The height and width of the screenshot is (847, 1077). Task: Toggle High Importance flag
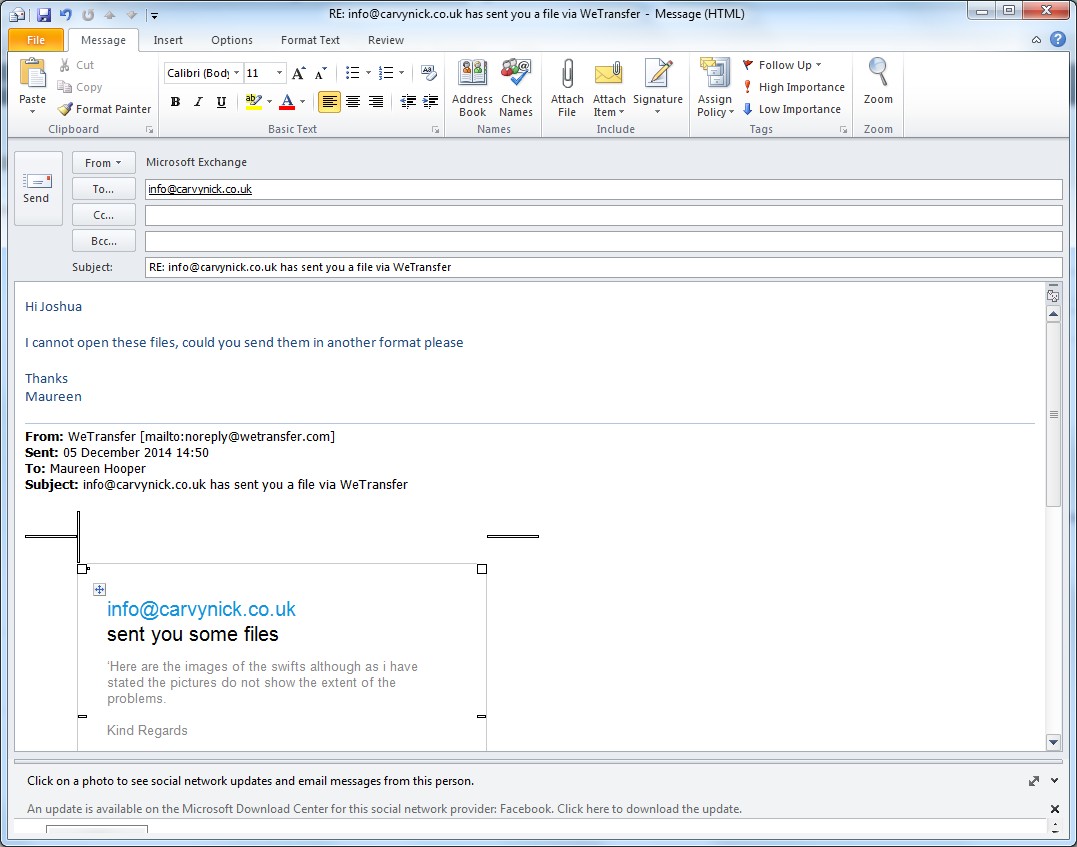tap(793, 87)
